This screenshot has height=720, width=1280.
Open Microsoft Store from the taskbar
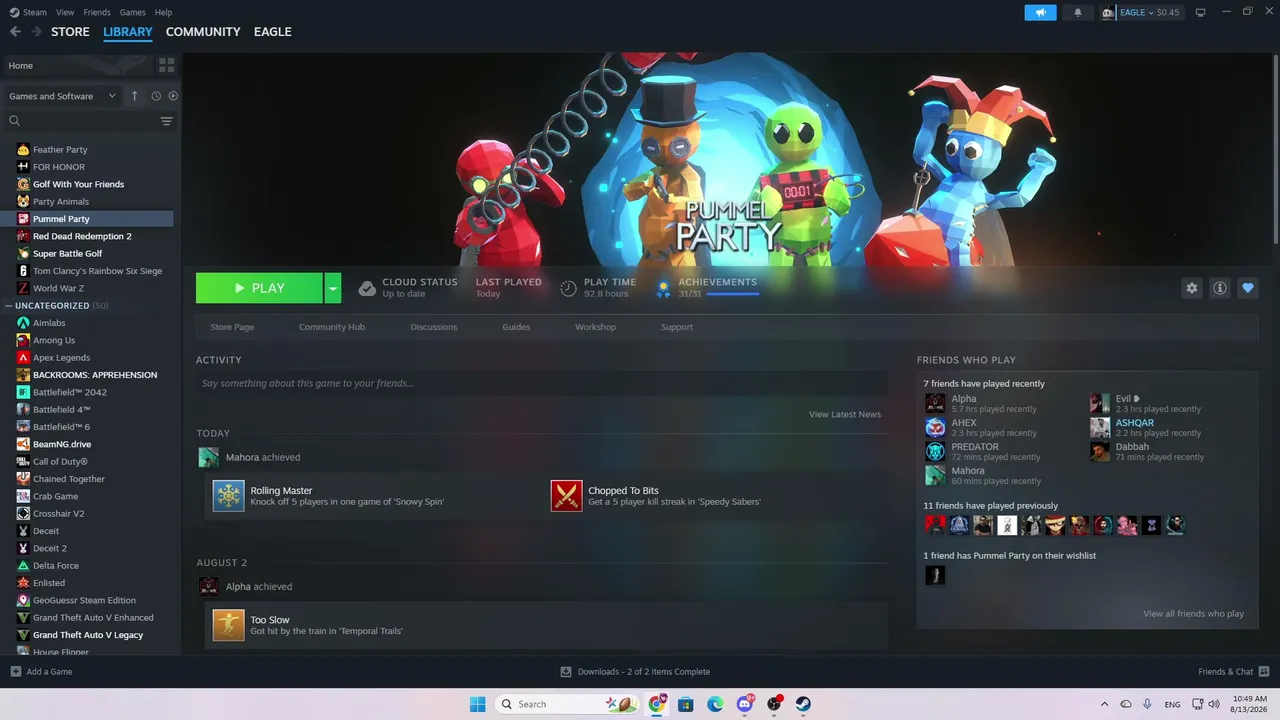point(686,704)
